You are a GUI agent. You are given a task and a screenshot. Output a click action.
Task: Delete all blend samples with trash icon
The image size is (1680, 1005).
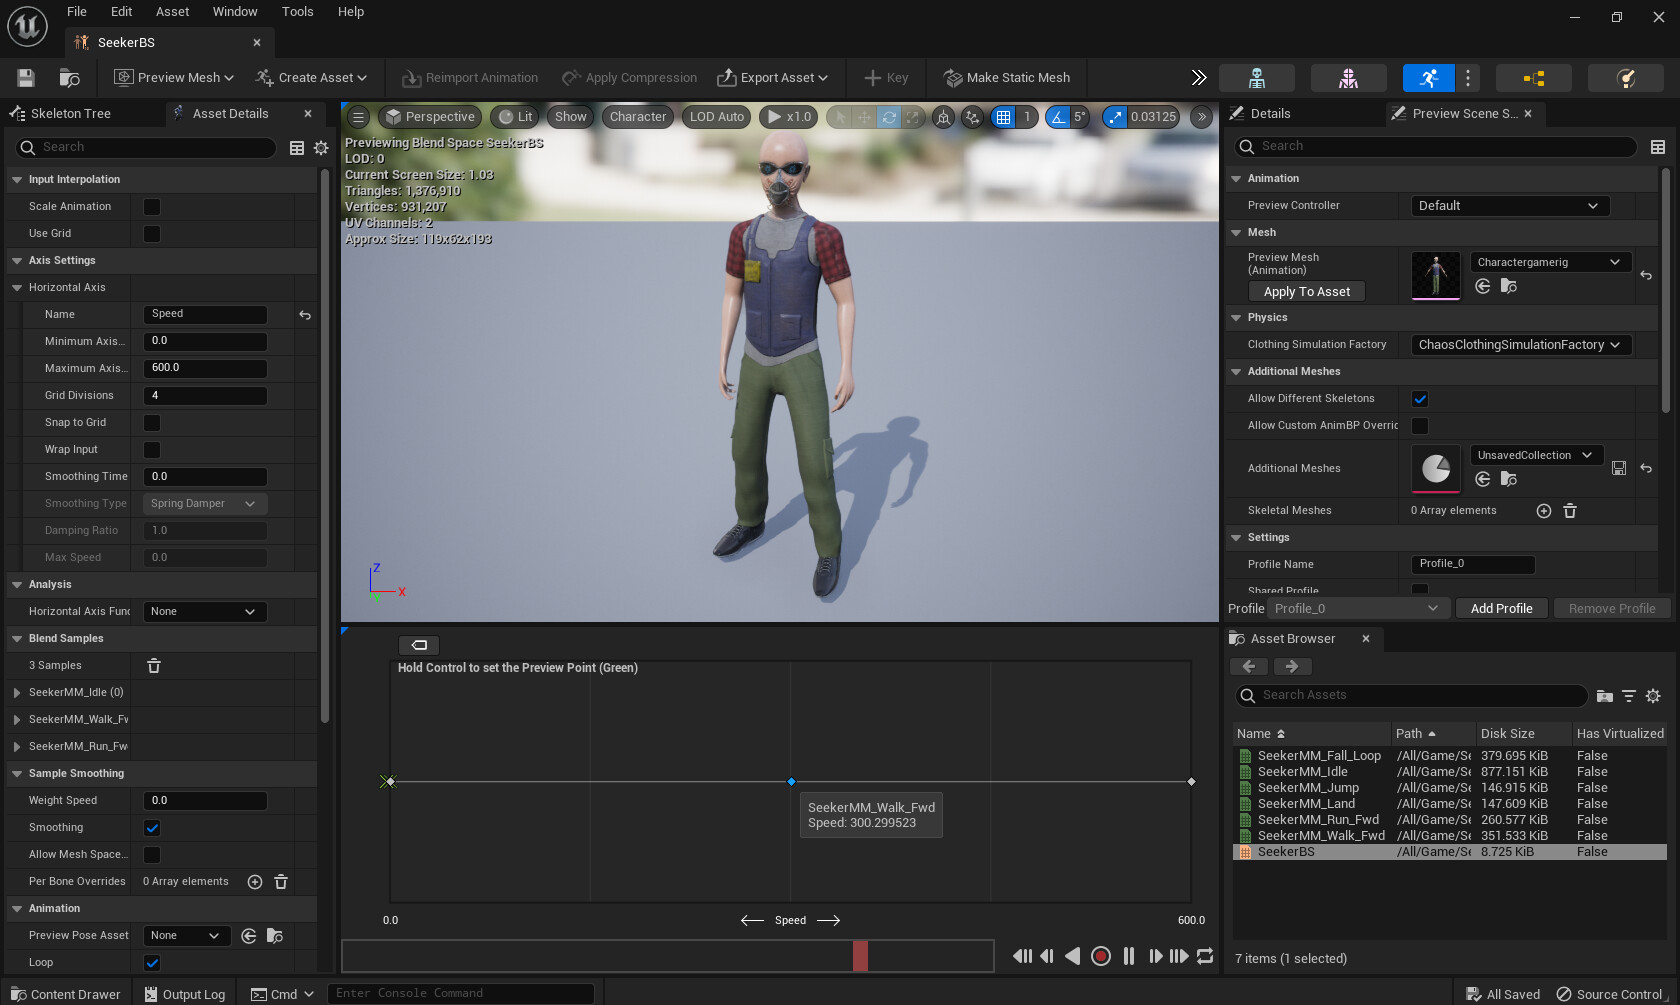pyautogui.click(x=154, y=666)
